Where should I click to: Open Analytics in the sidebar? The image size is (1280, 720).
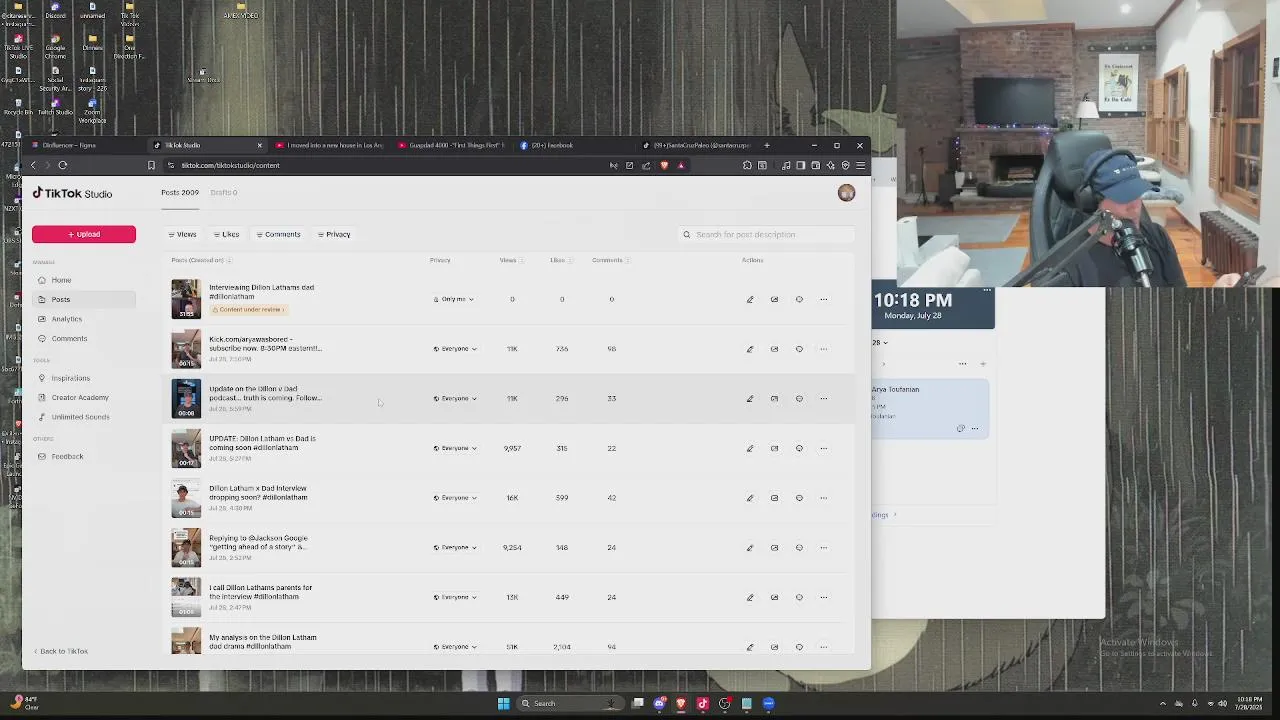(84, 319)
